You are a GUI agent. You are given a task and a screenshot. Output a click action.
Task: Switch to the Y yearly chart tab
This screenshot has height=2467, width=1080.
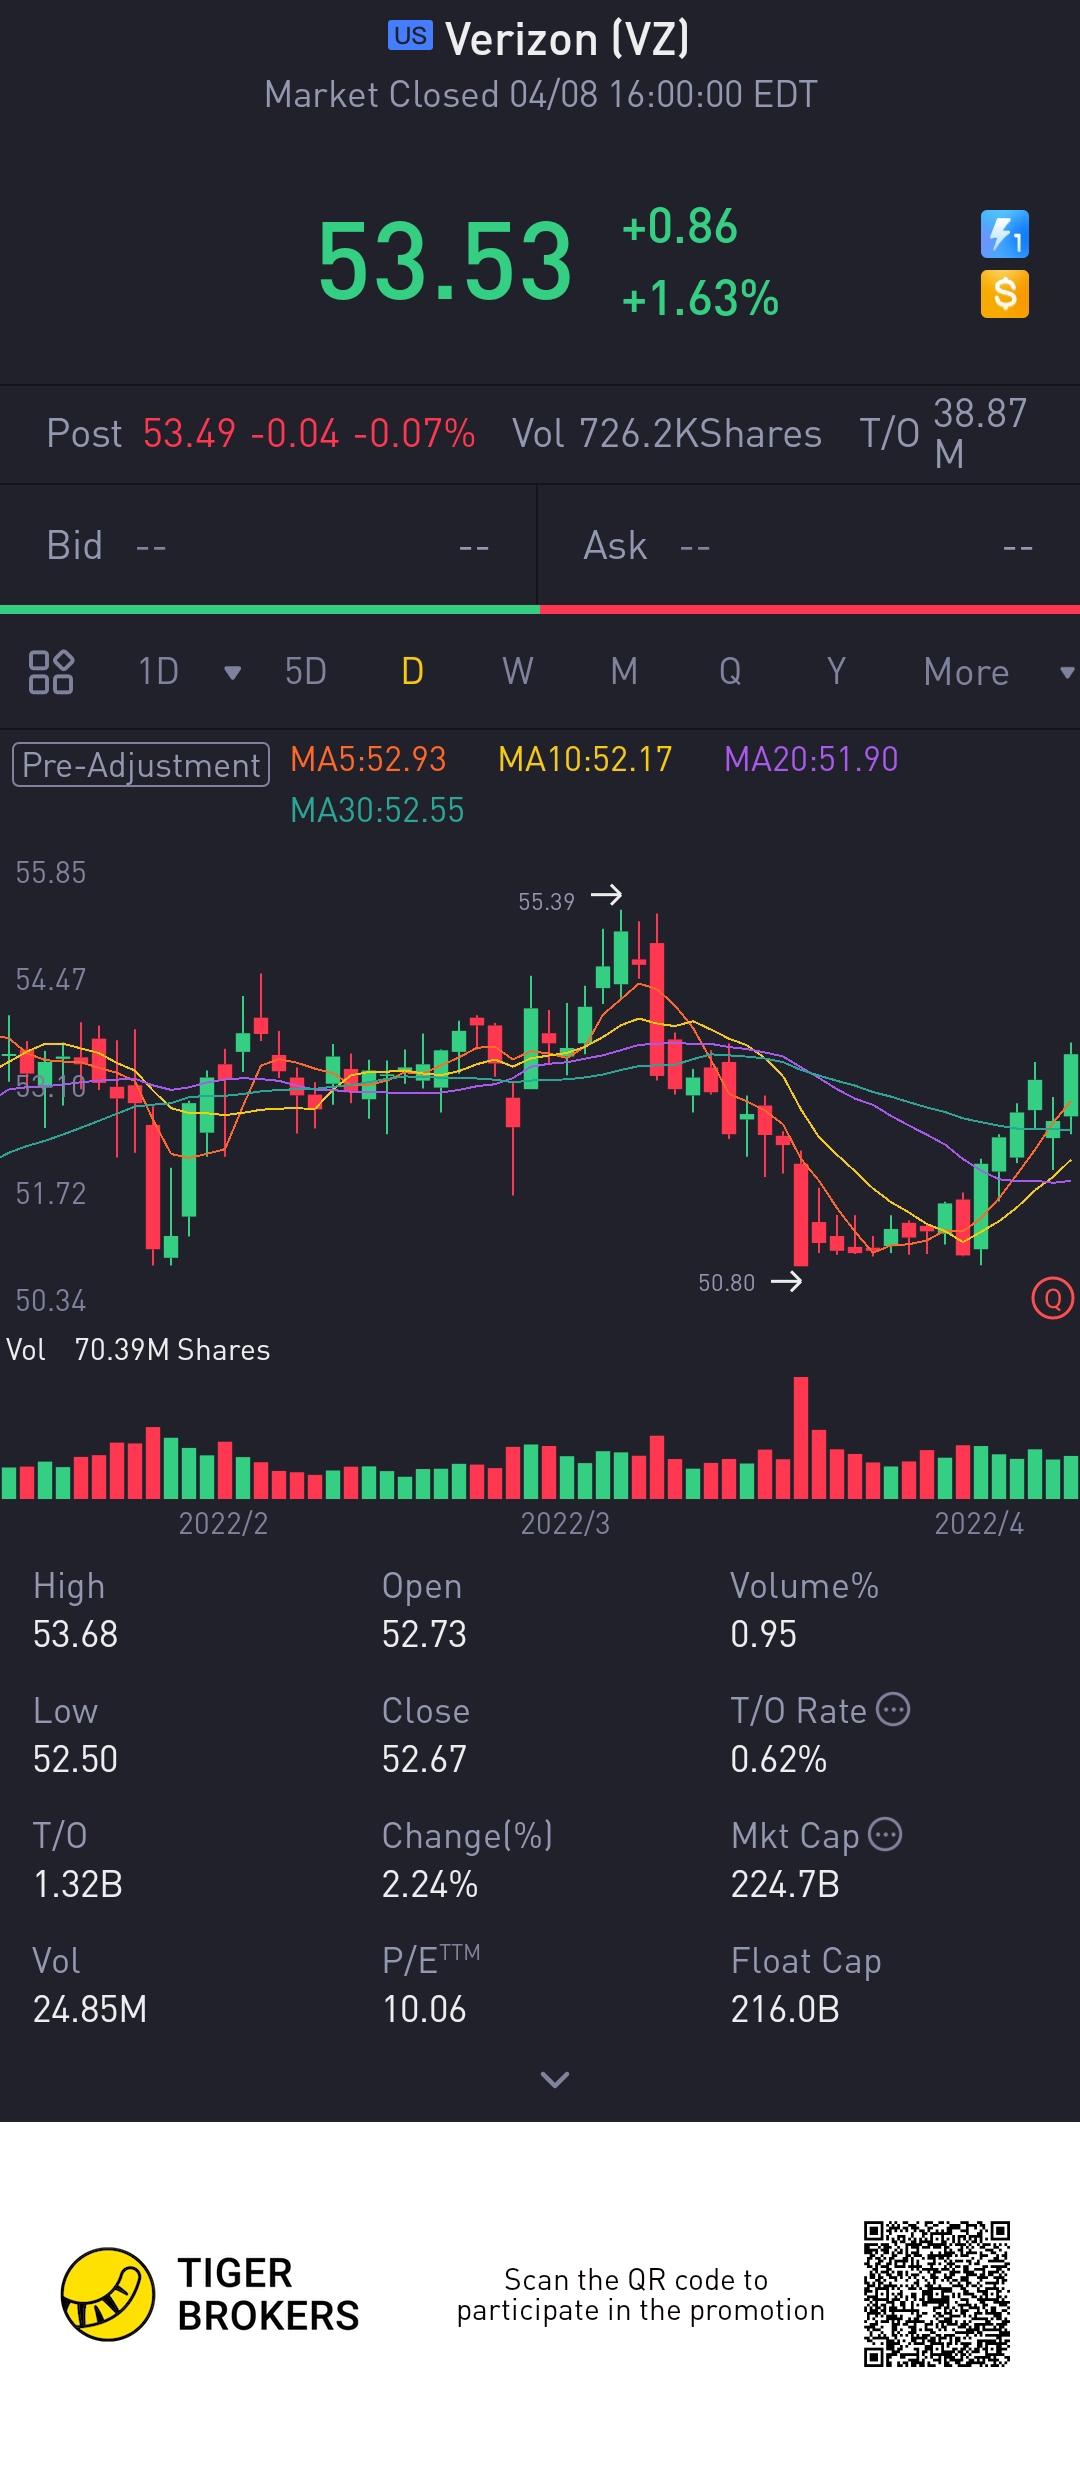[x=836, y=672]
